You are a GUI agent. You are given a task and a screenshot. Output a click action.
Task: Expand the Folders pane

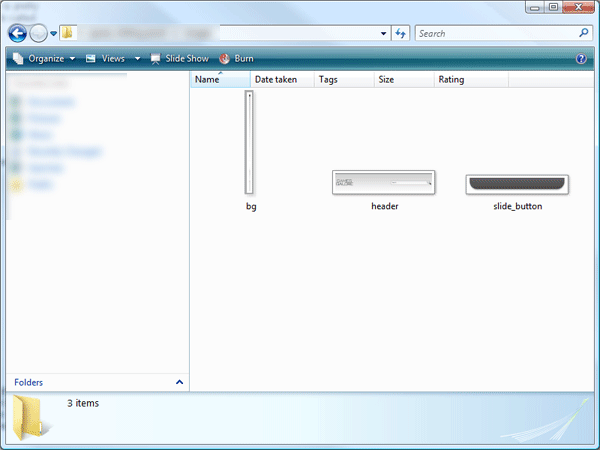point(98,382)
